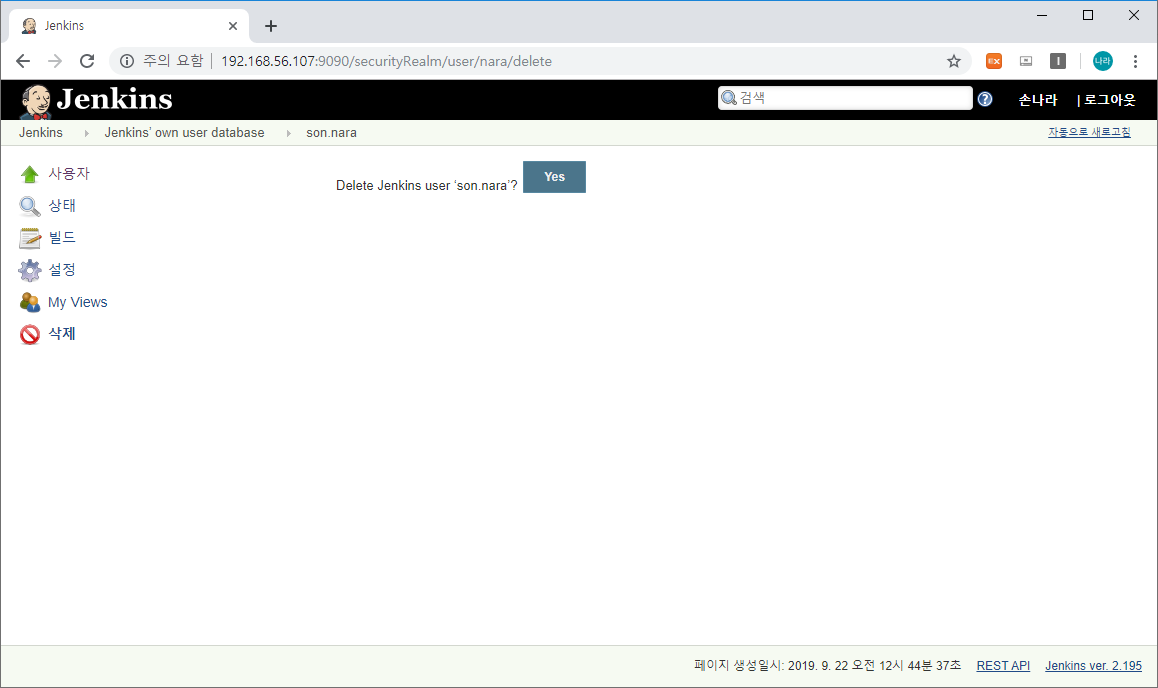Screen dimensions: 1158x688
Task: Click the notepad 빌드 icon
Action: coord(30,238)
